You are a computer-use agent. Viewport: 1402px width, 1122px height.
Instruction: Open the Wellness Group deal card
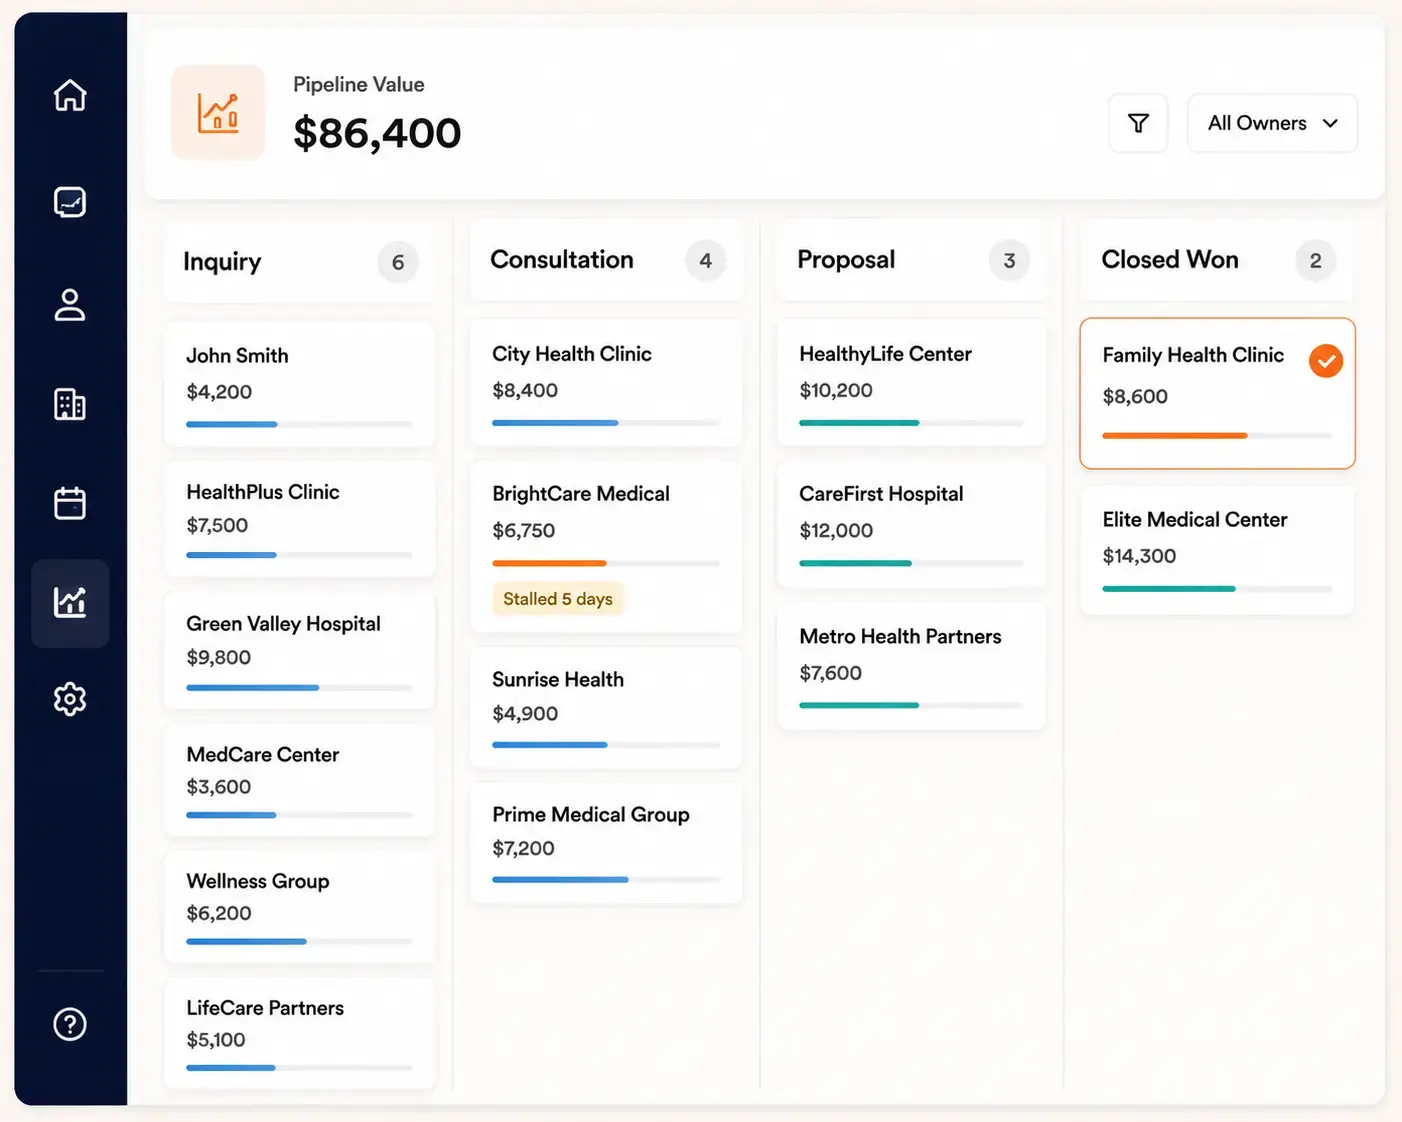click(x=299, y=907)
